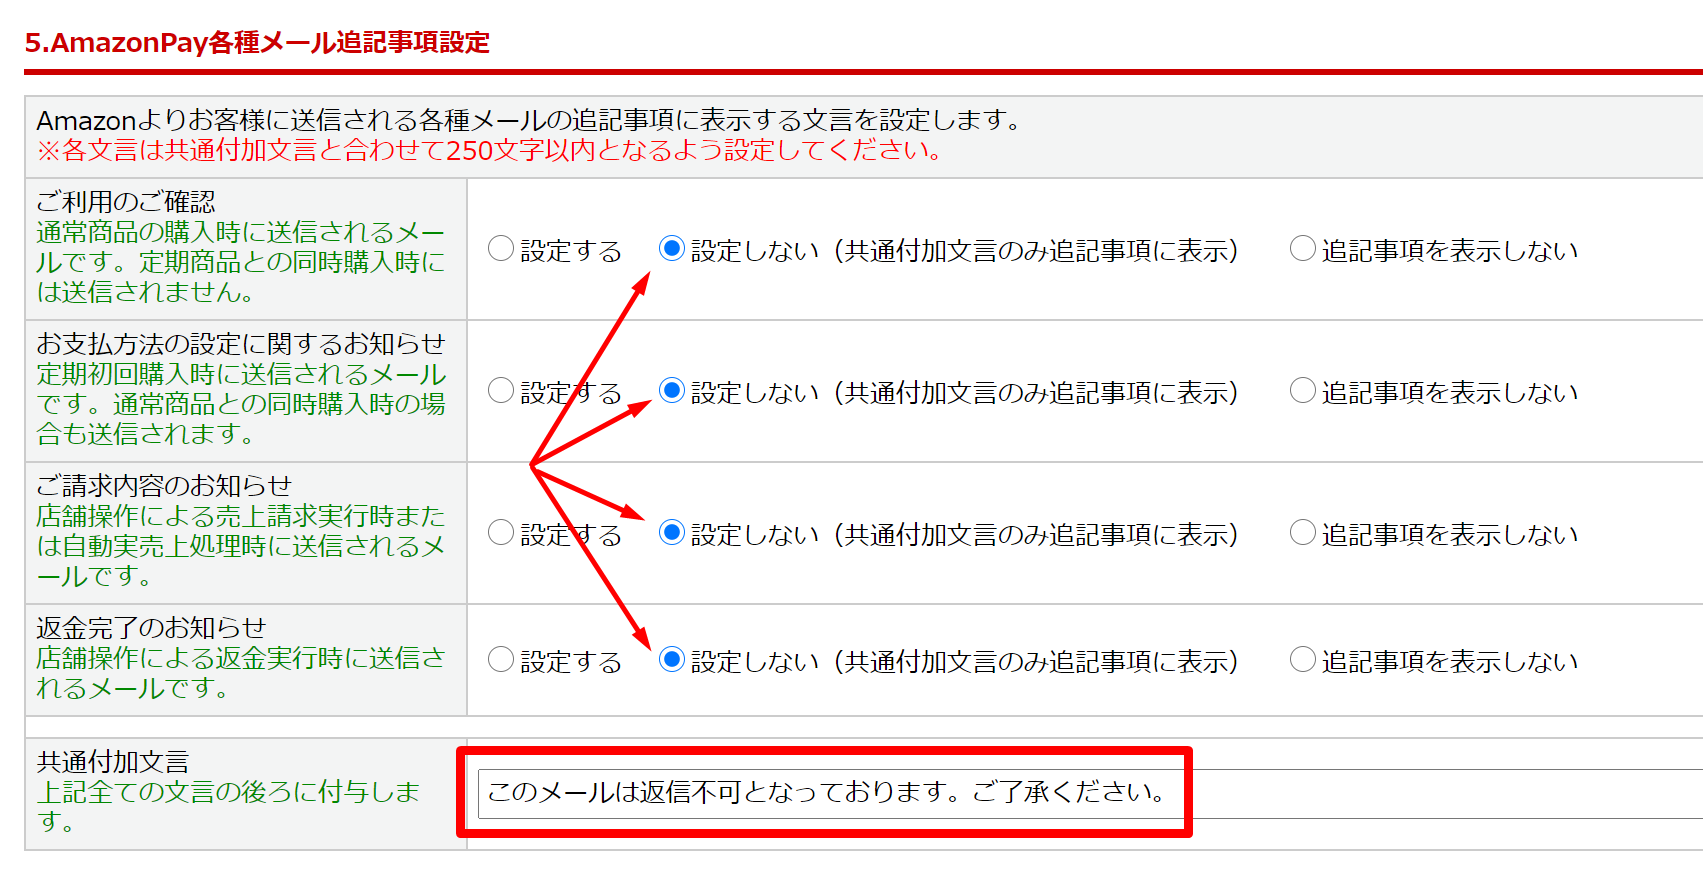Select 設定する for 返金完了のお知らせ

pyautogui.click(x=501, y=660)
